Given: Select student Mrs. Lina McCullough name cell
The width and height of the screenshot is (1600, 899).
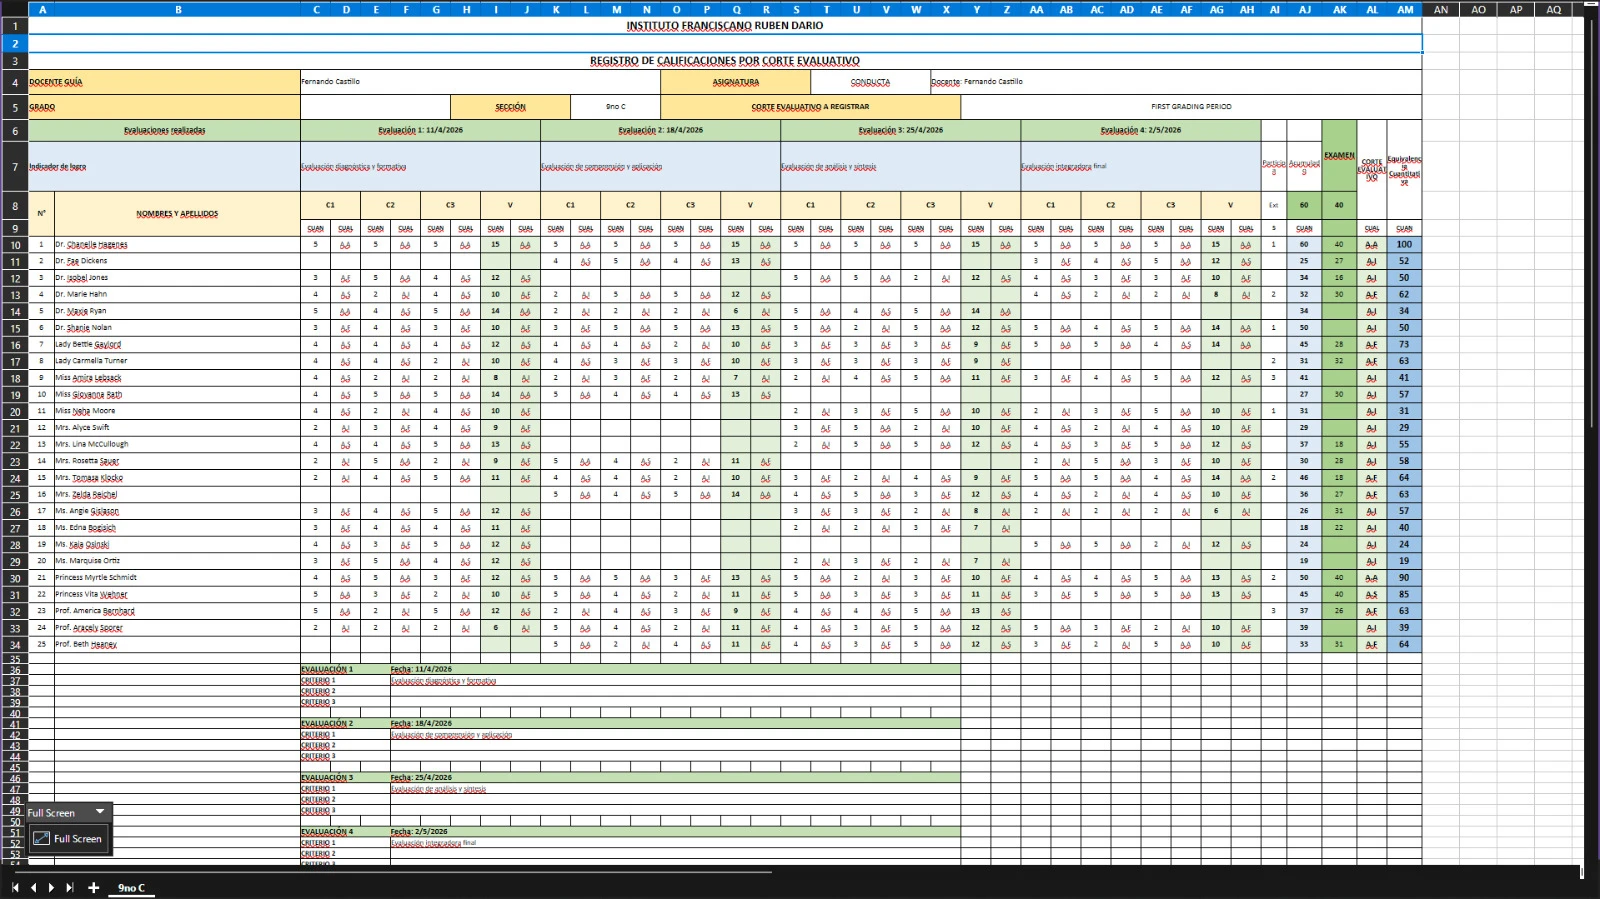Looking at the screenshot, I should (177, 444).
